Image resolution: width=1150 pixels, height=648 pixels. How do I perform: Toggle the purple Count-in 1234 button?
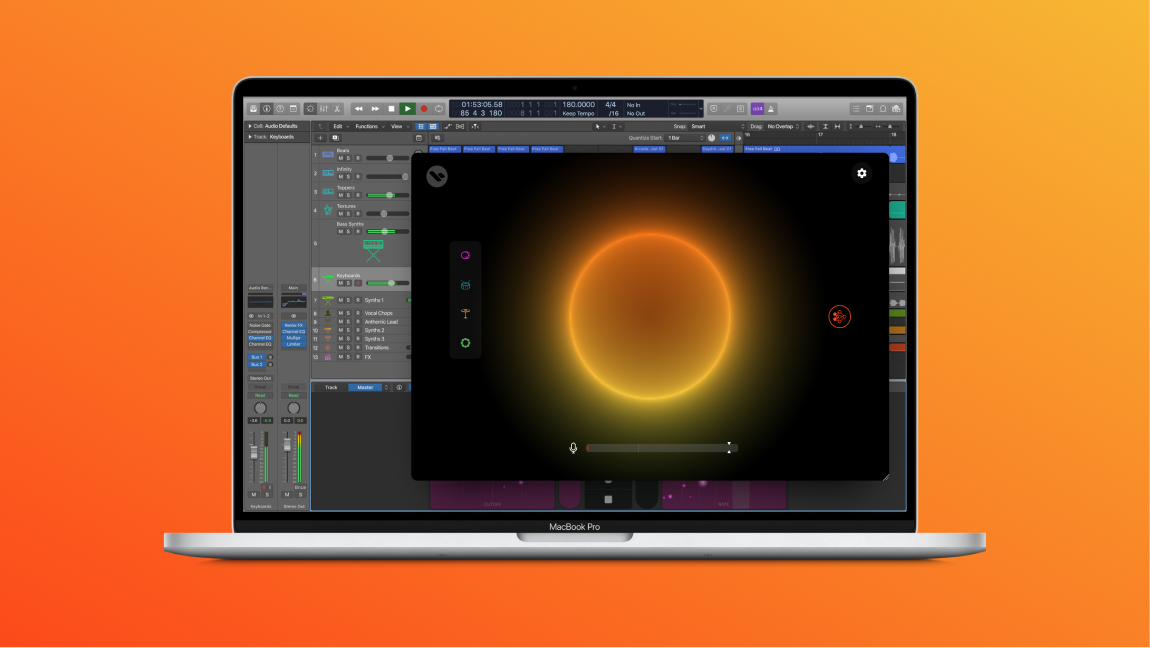758,108
